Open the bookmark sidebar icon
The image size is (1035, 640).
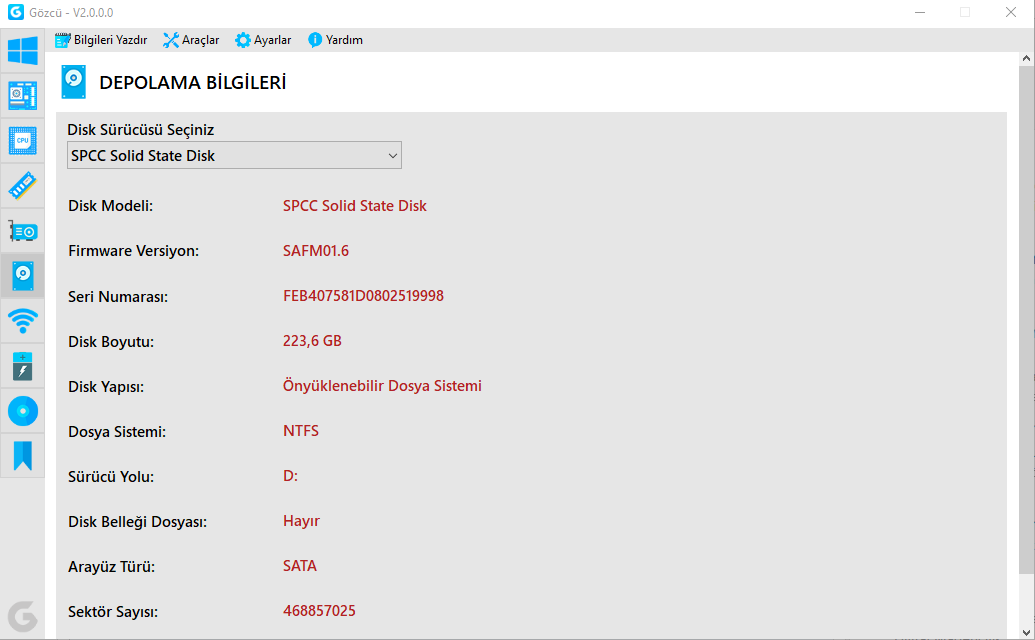coord(22,456)
